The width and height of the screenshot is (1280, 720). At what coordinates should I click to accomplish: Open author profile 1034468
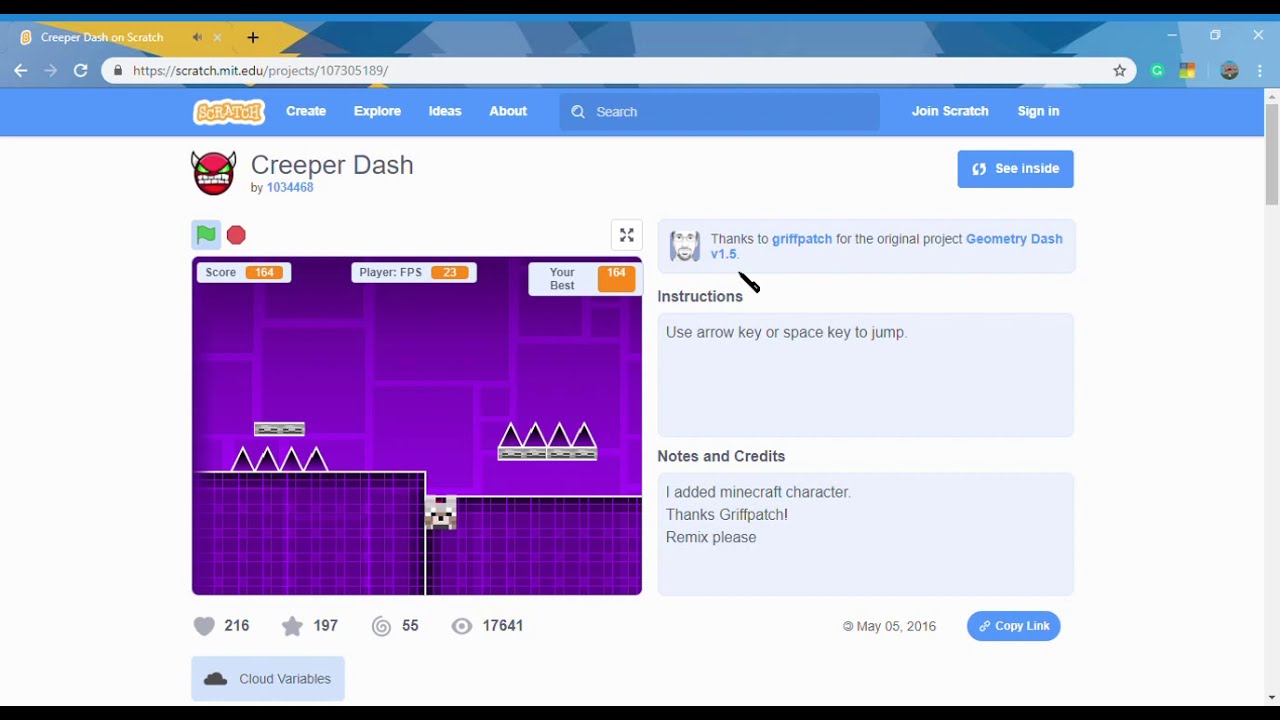290,187
